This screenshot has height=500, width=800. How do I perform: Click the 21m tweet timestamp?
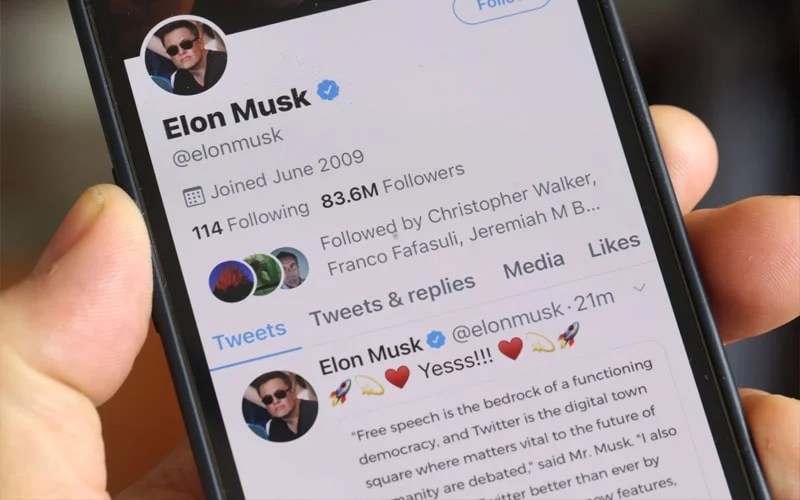point(594,302)
